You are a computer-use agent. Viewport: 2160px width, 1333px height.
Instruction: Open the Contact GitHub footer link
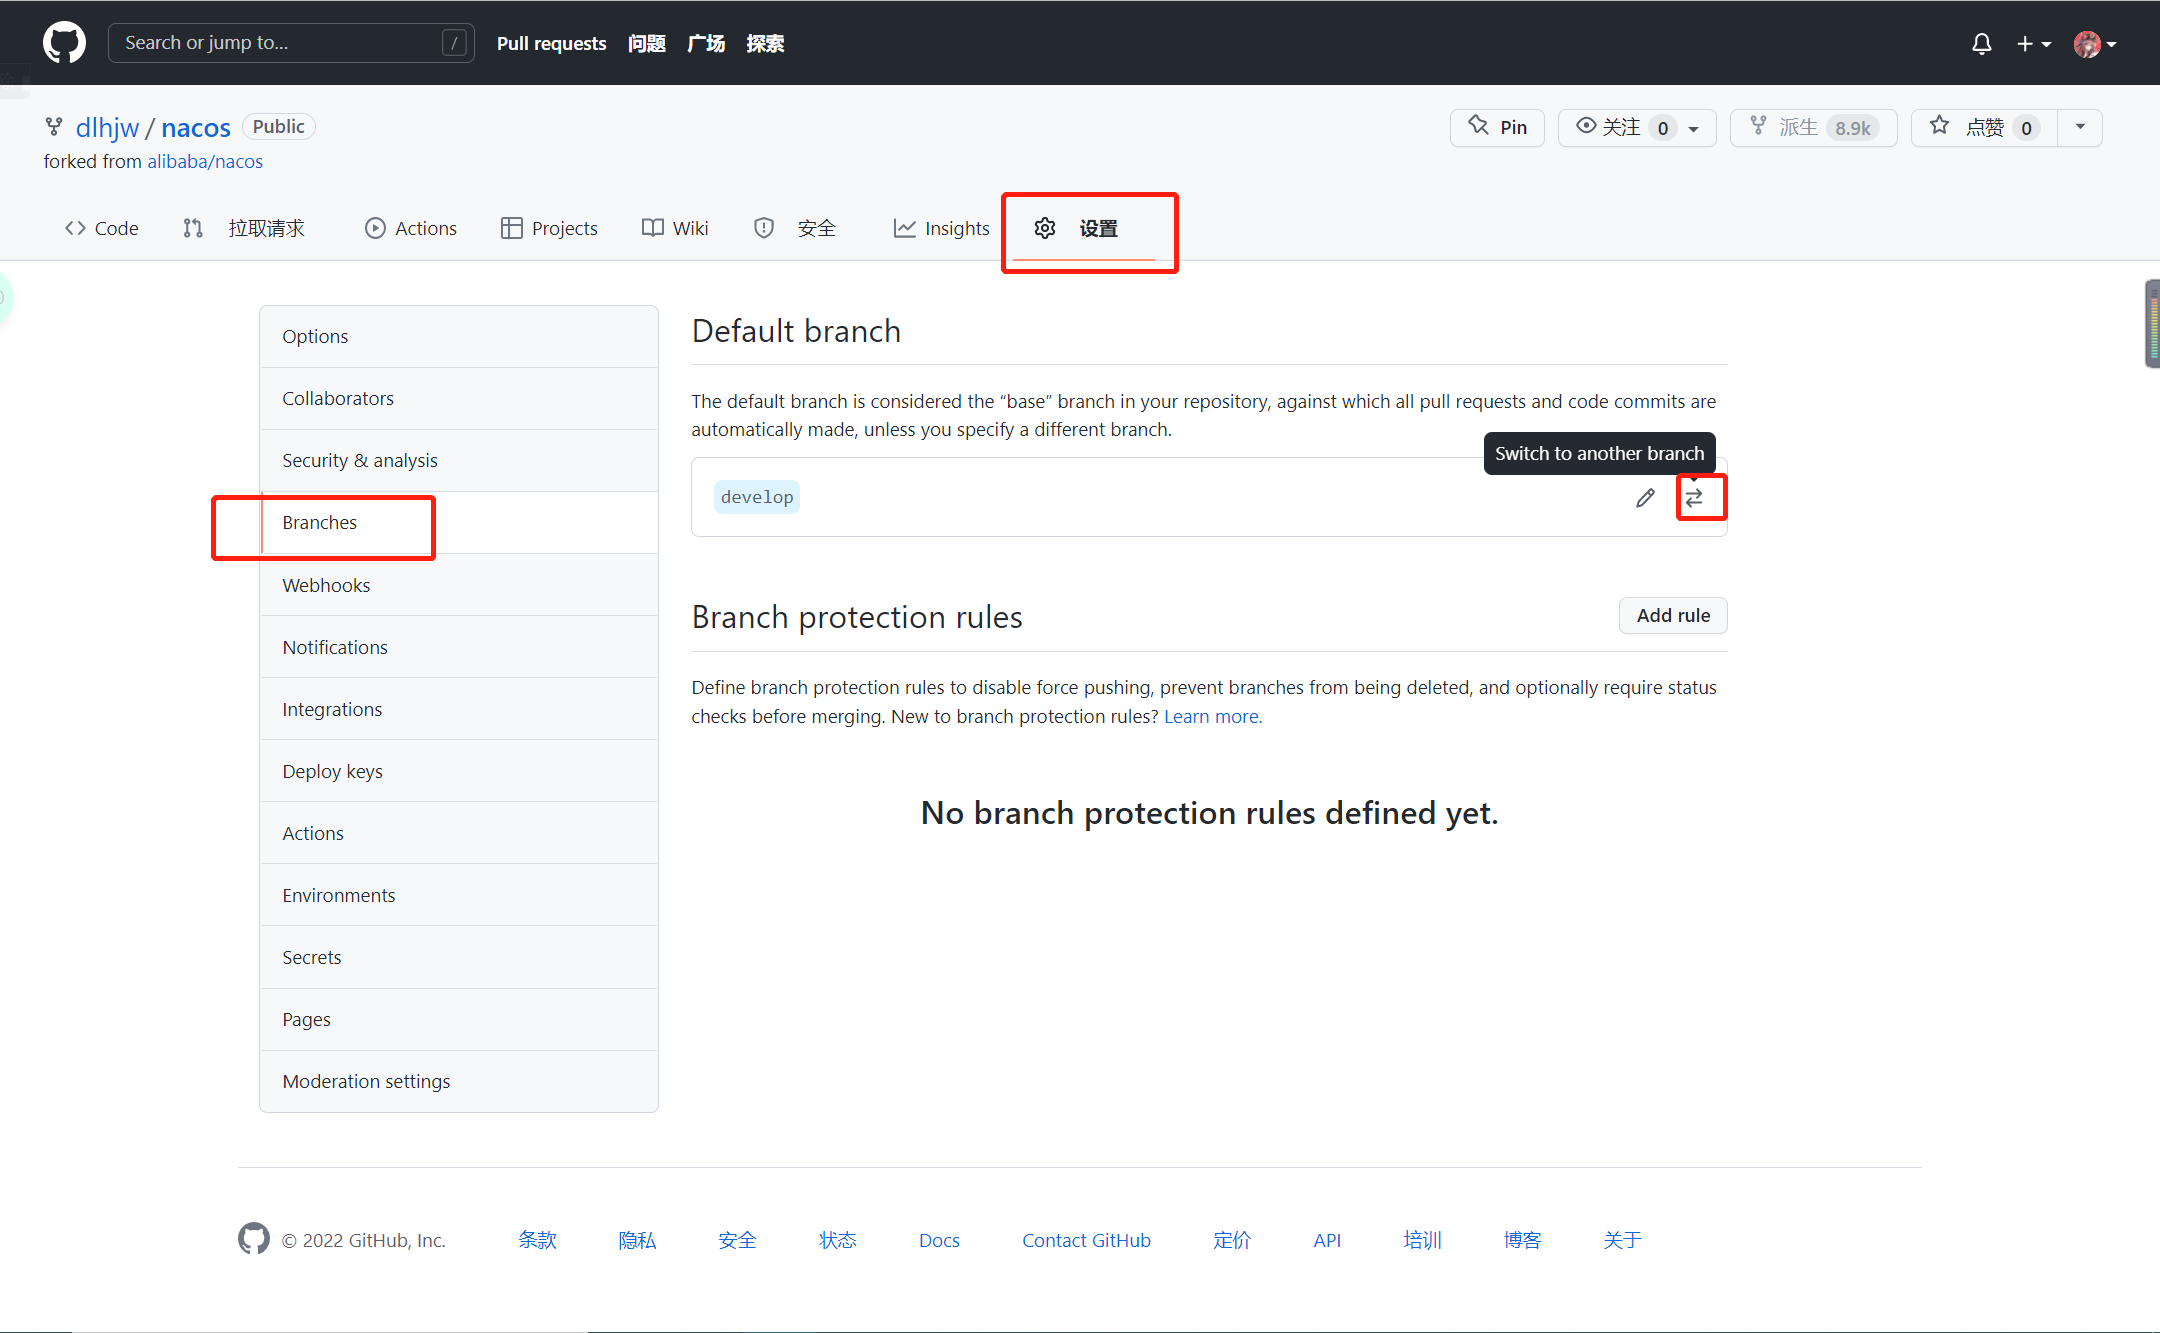point(1086,1240)
